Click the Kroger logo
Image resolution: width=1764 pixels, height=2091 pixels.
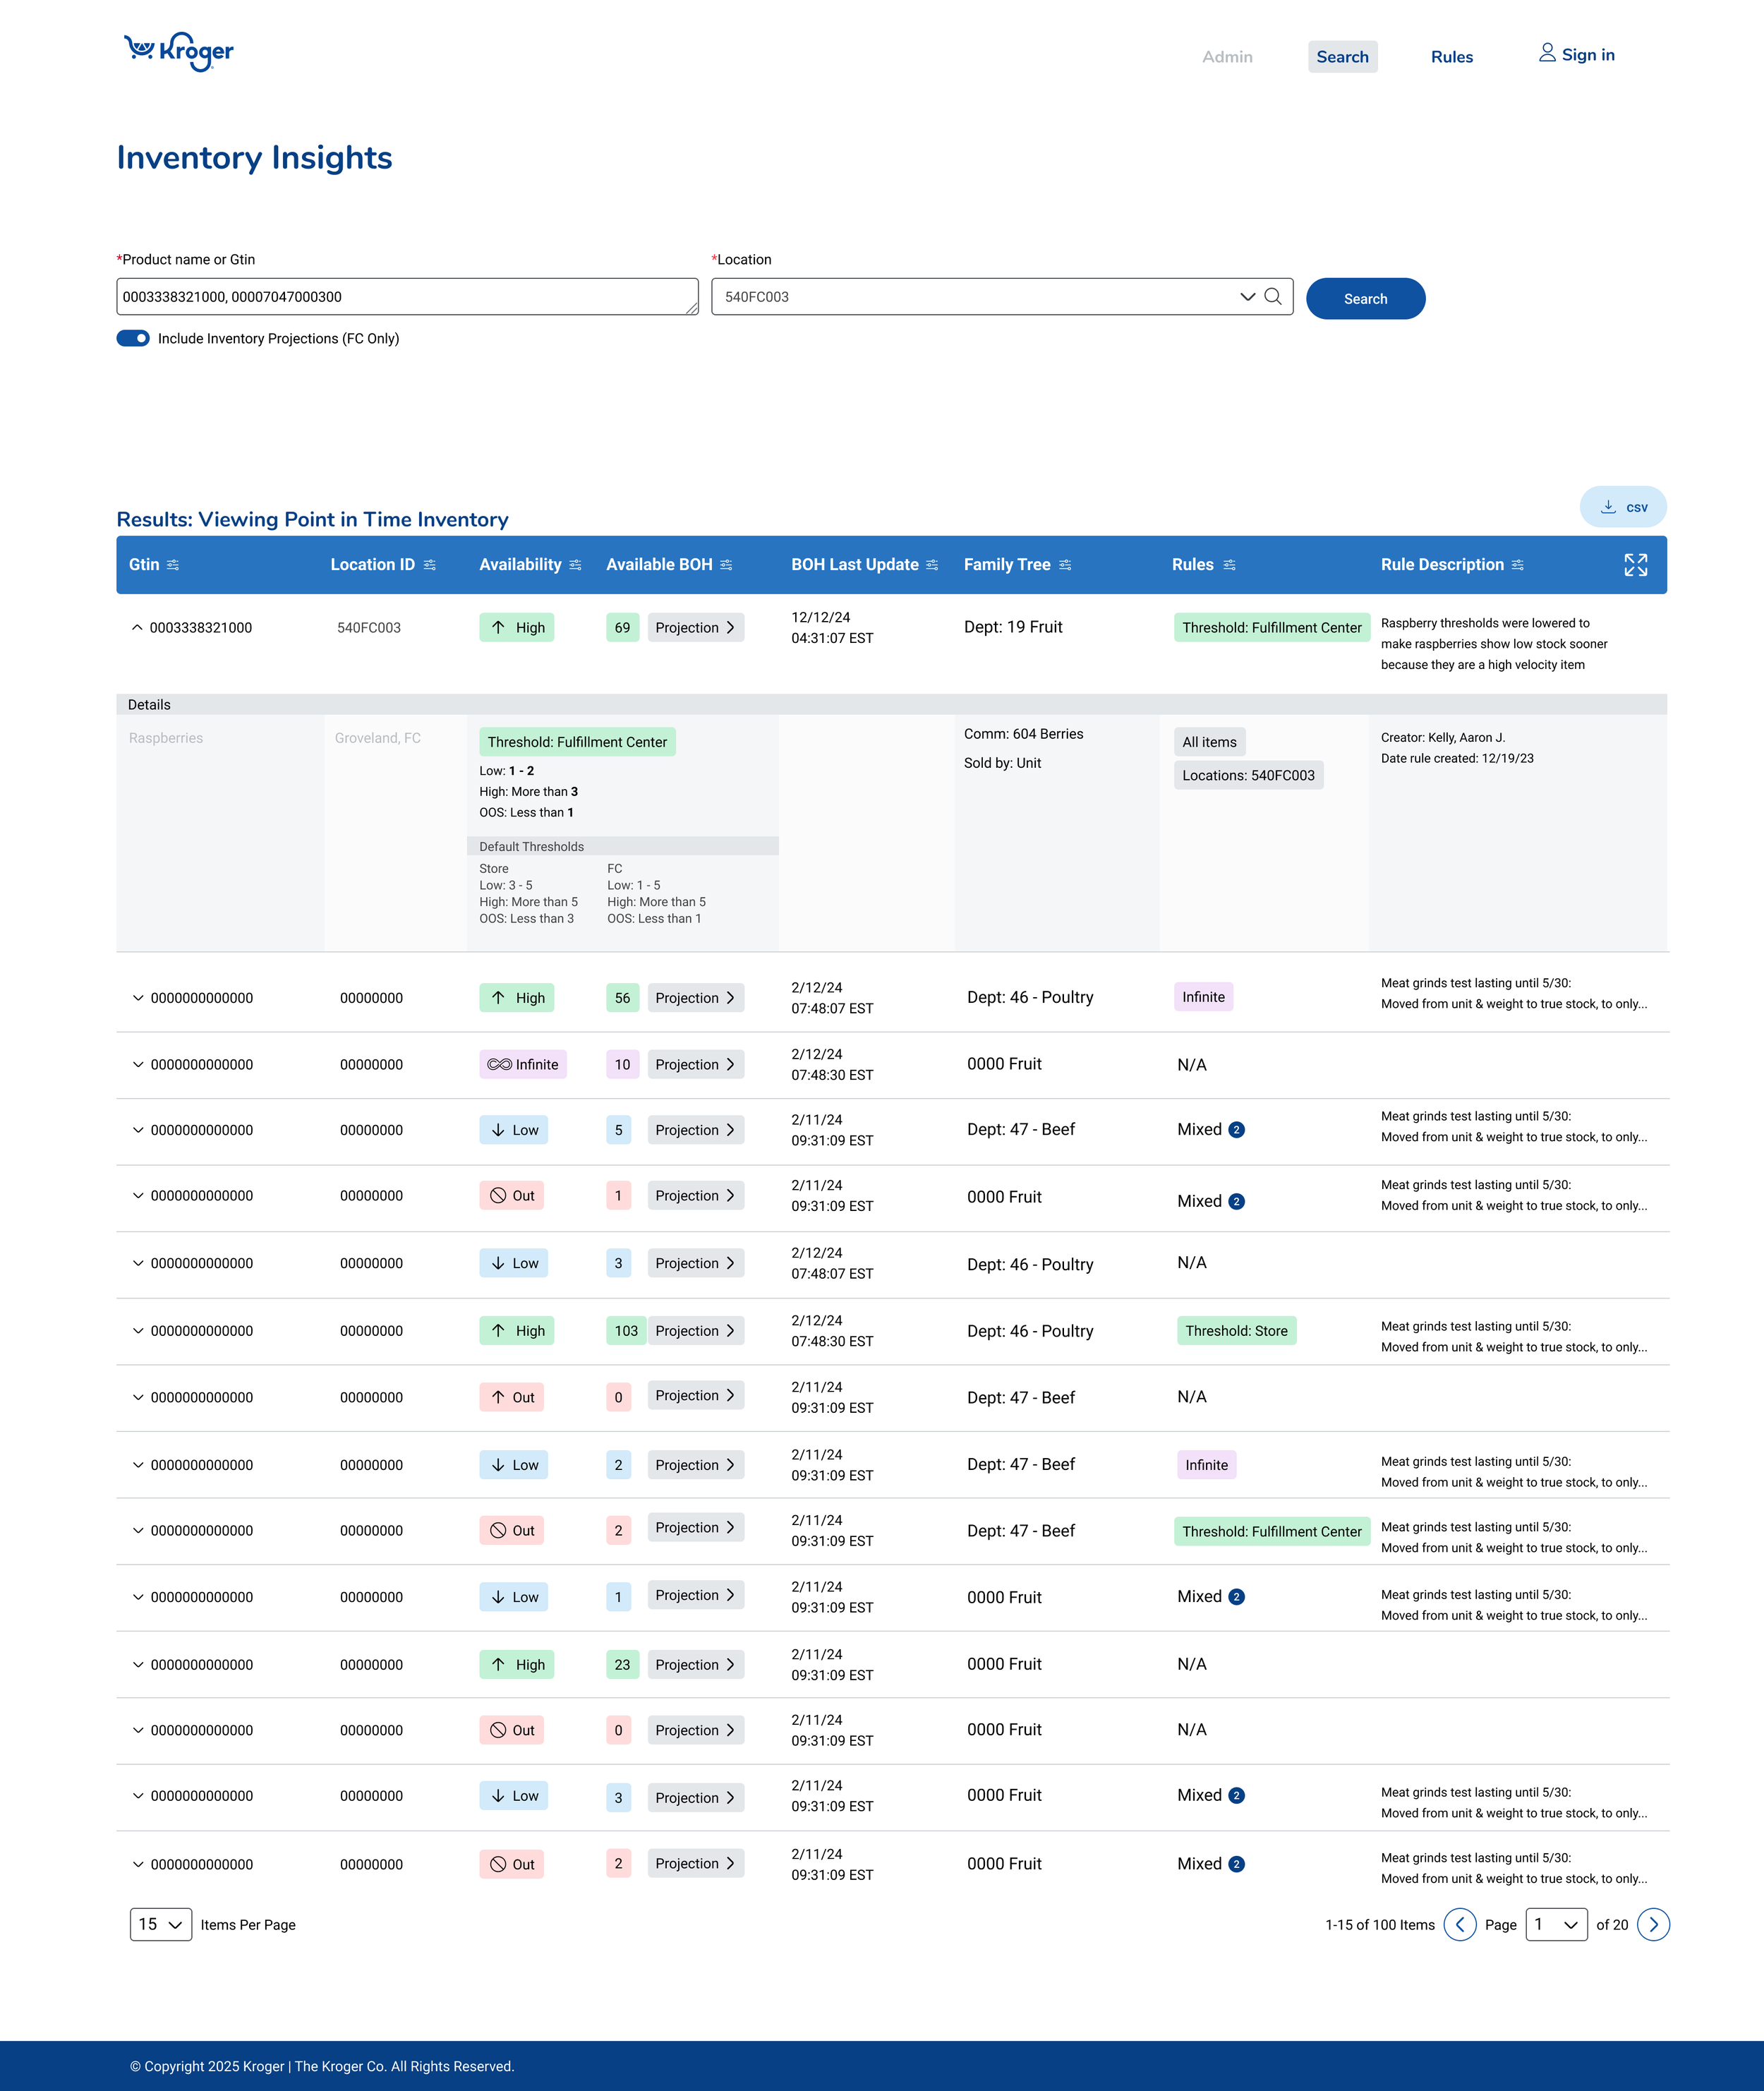click(x=179, y=51)
